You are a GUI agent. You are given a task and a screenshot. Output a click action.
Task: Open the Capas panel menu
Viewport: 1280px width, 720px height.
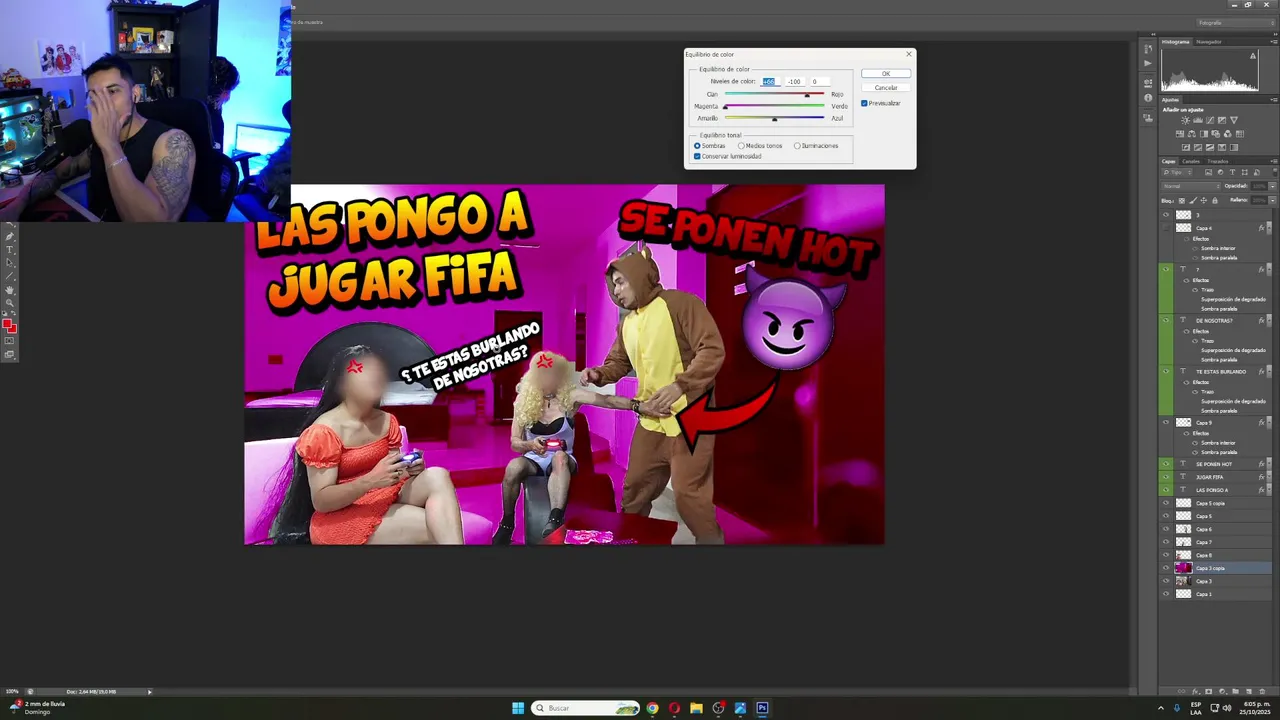coord(1274,161)
